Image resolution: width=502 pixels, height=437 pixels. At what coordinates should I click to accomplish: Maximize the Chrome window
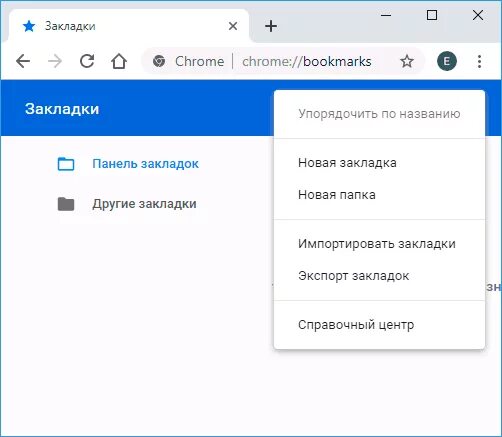[432, 15]
